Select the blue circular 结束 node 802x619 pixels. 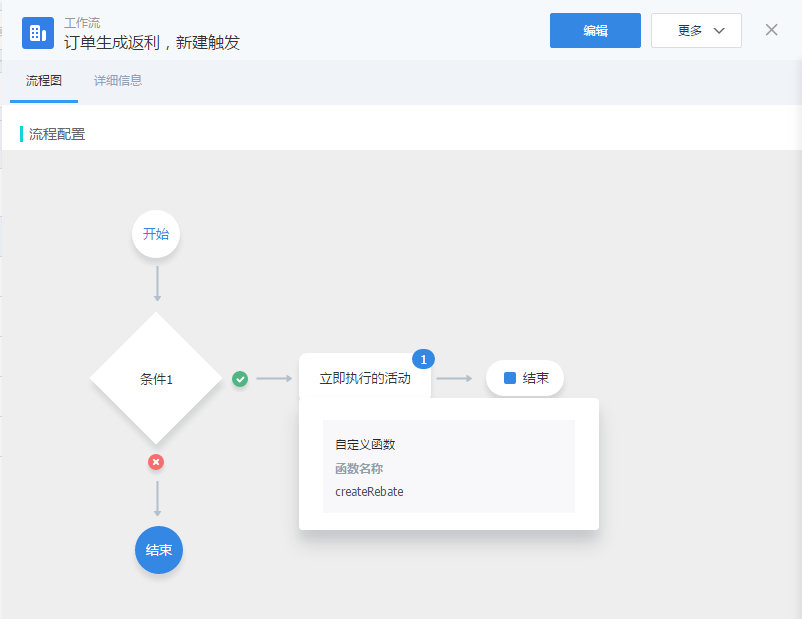click(159, 550)
